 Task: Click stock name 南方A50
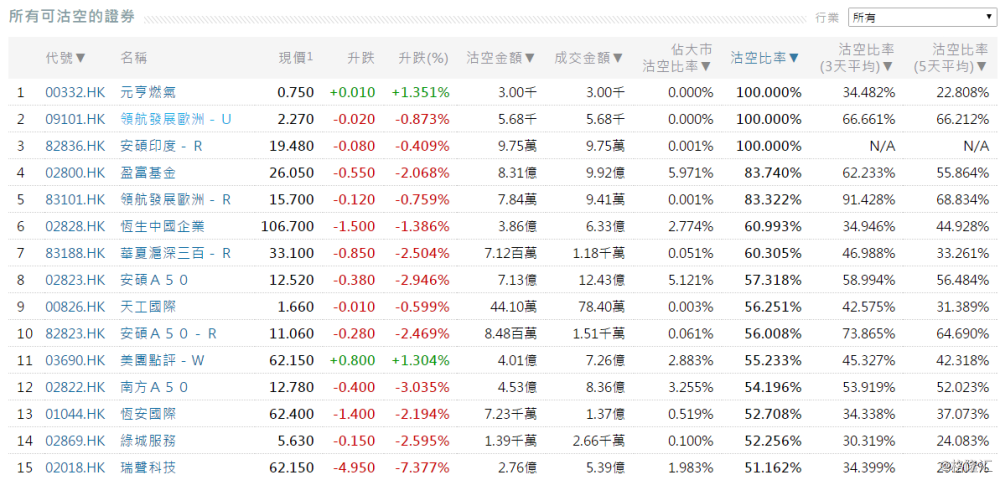tap(154, 387)
